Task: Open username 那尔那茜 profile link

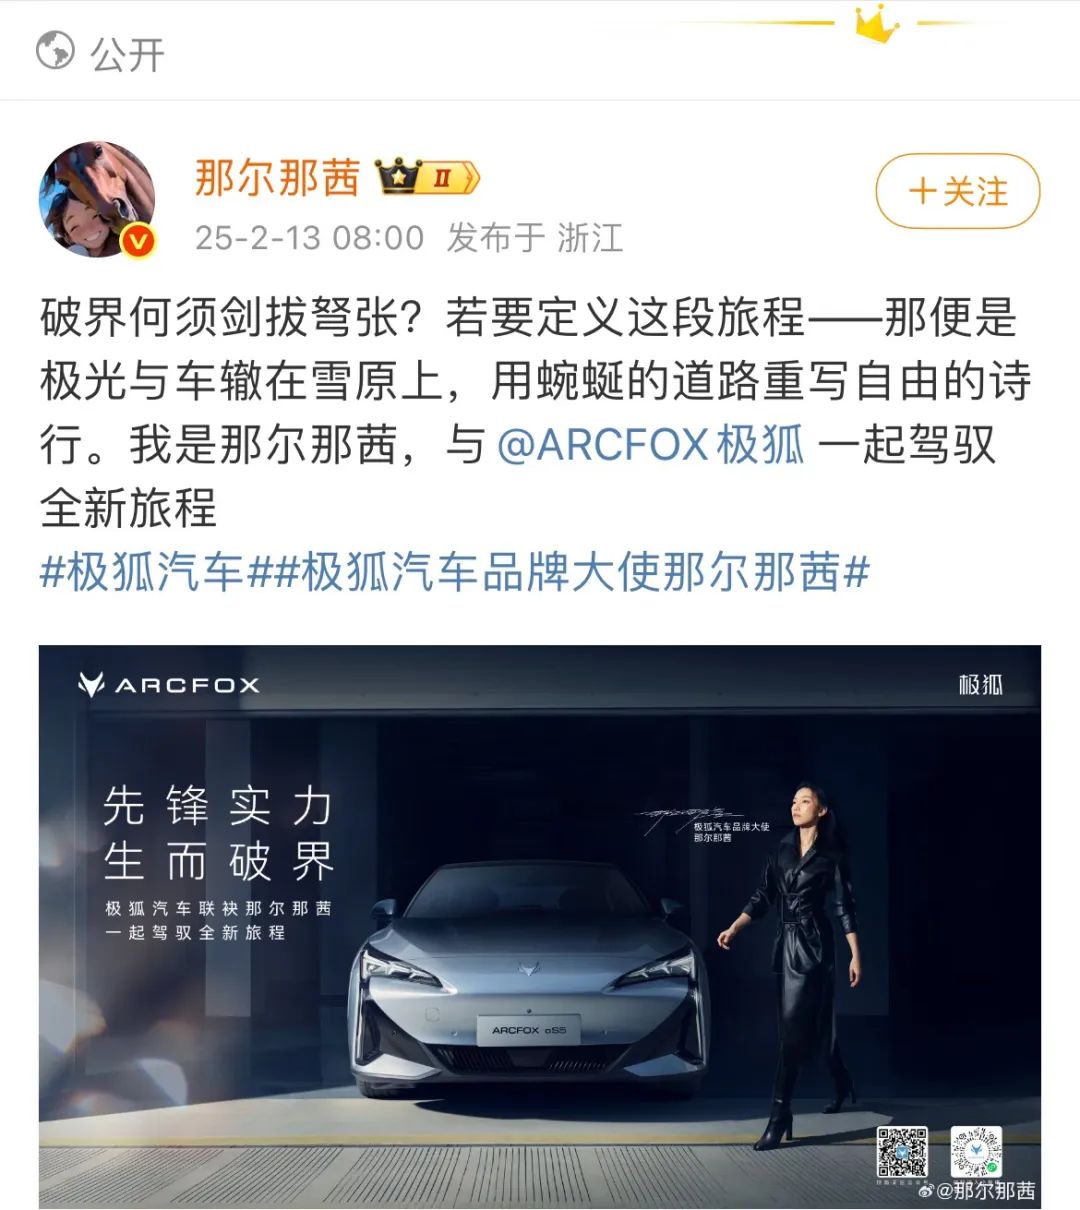Action: click(x=277, y=178)
